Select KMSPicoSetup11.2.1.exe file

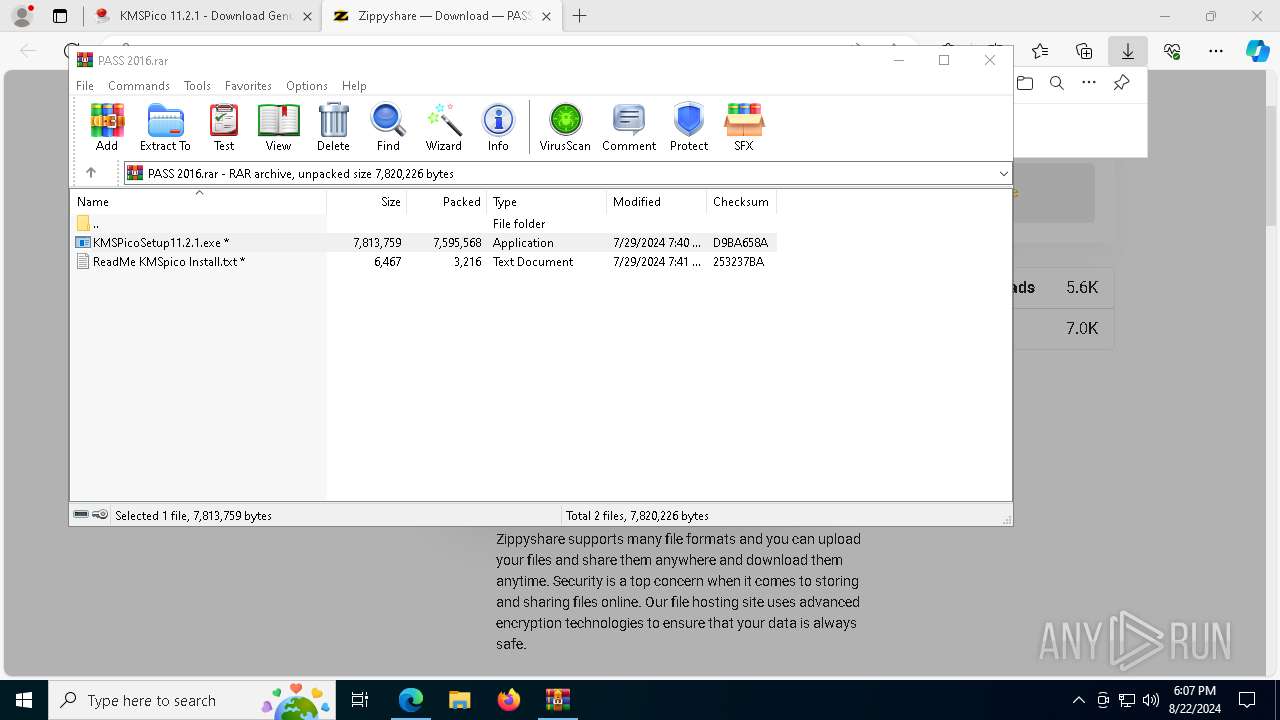click(424, 243)
